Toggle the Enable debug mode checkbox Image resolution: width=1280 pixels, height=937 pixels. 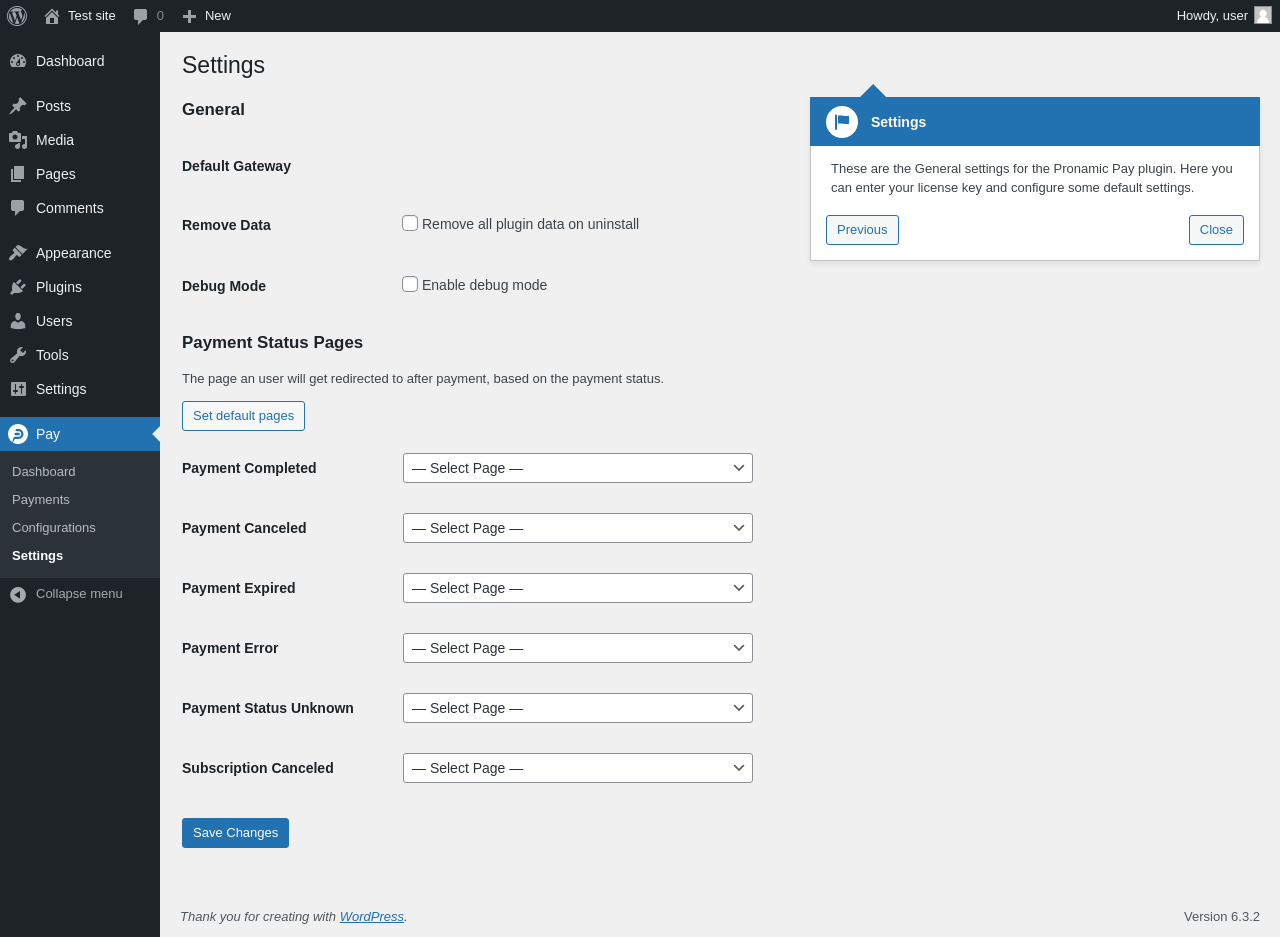[x=410, y=284]
